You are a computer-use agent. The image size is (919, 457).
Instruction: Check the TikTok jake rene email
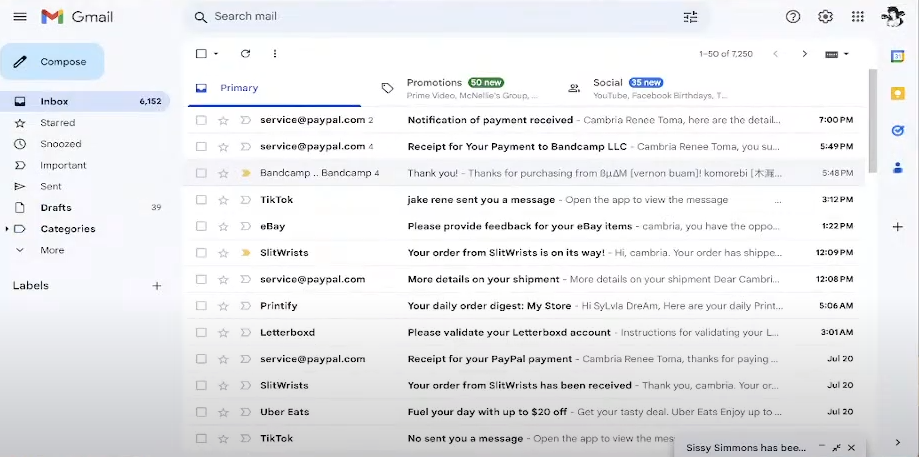[201, 200]
